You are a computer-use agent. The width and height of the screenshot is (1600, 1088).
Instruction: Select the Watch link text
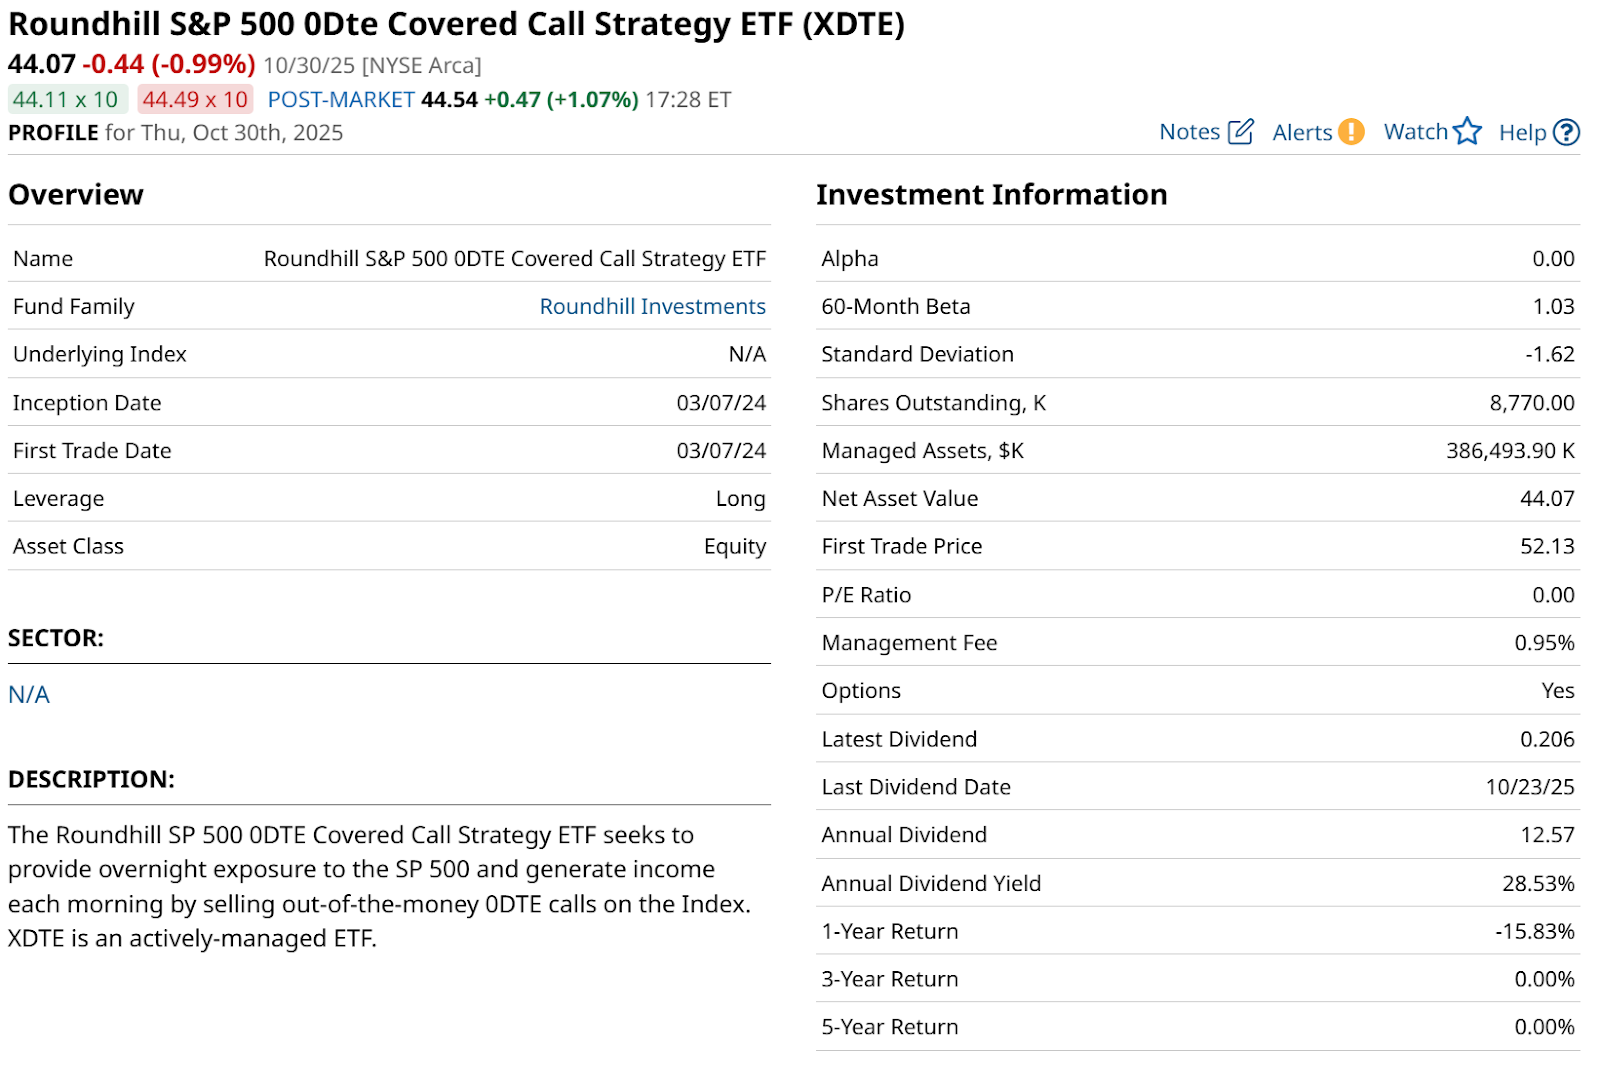(1415, 132)
